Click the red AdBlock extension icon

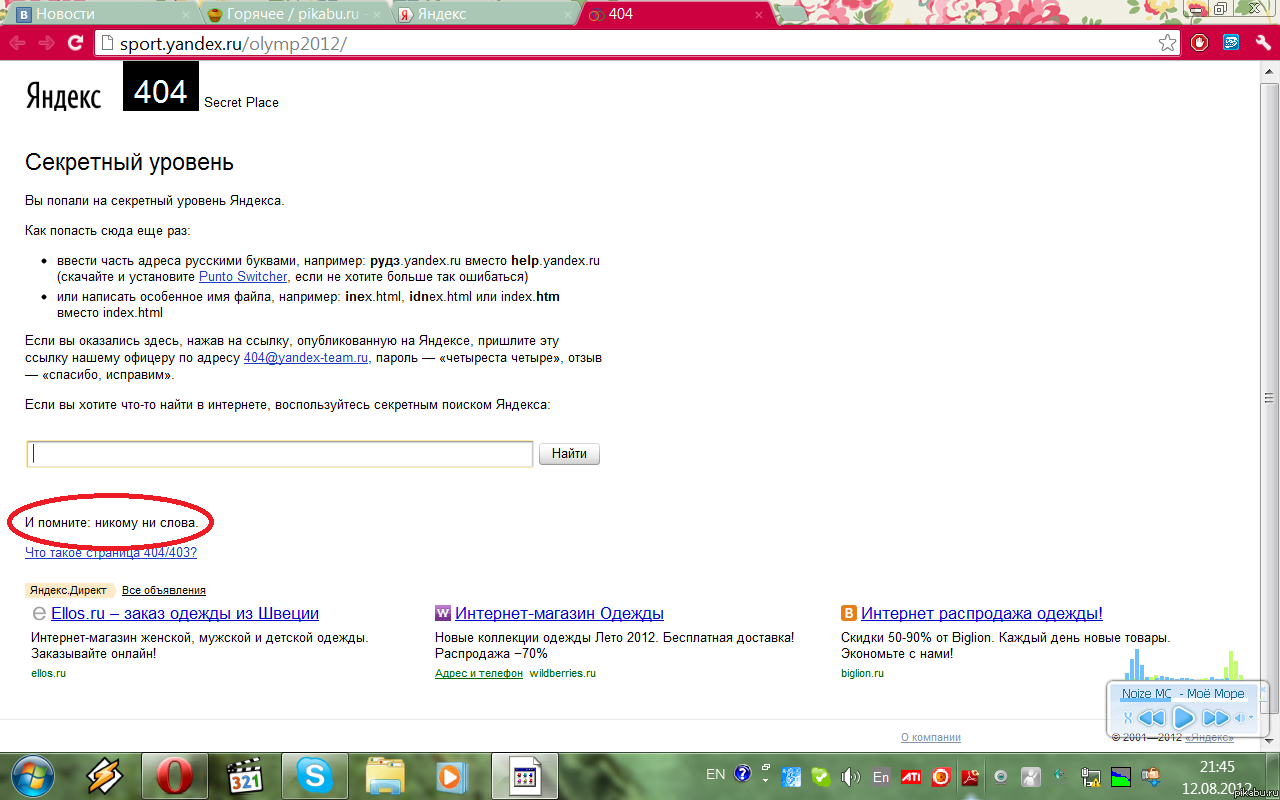point(1200,43)
